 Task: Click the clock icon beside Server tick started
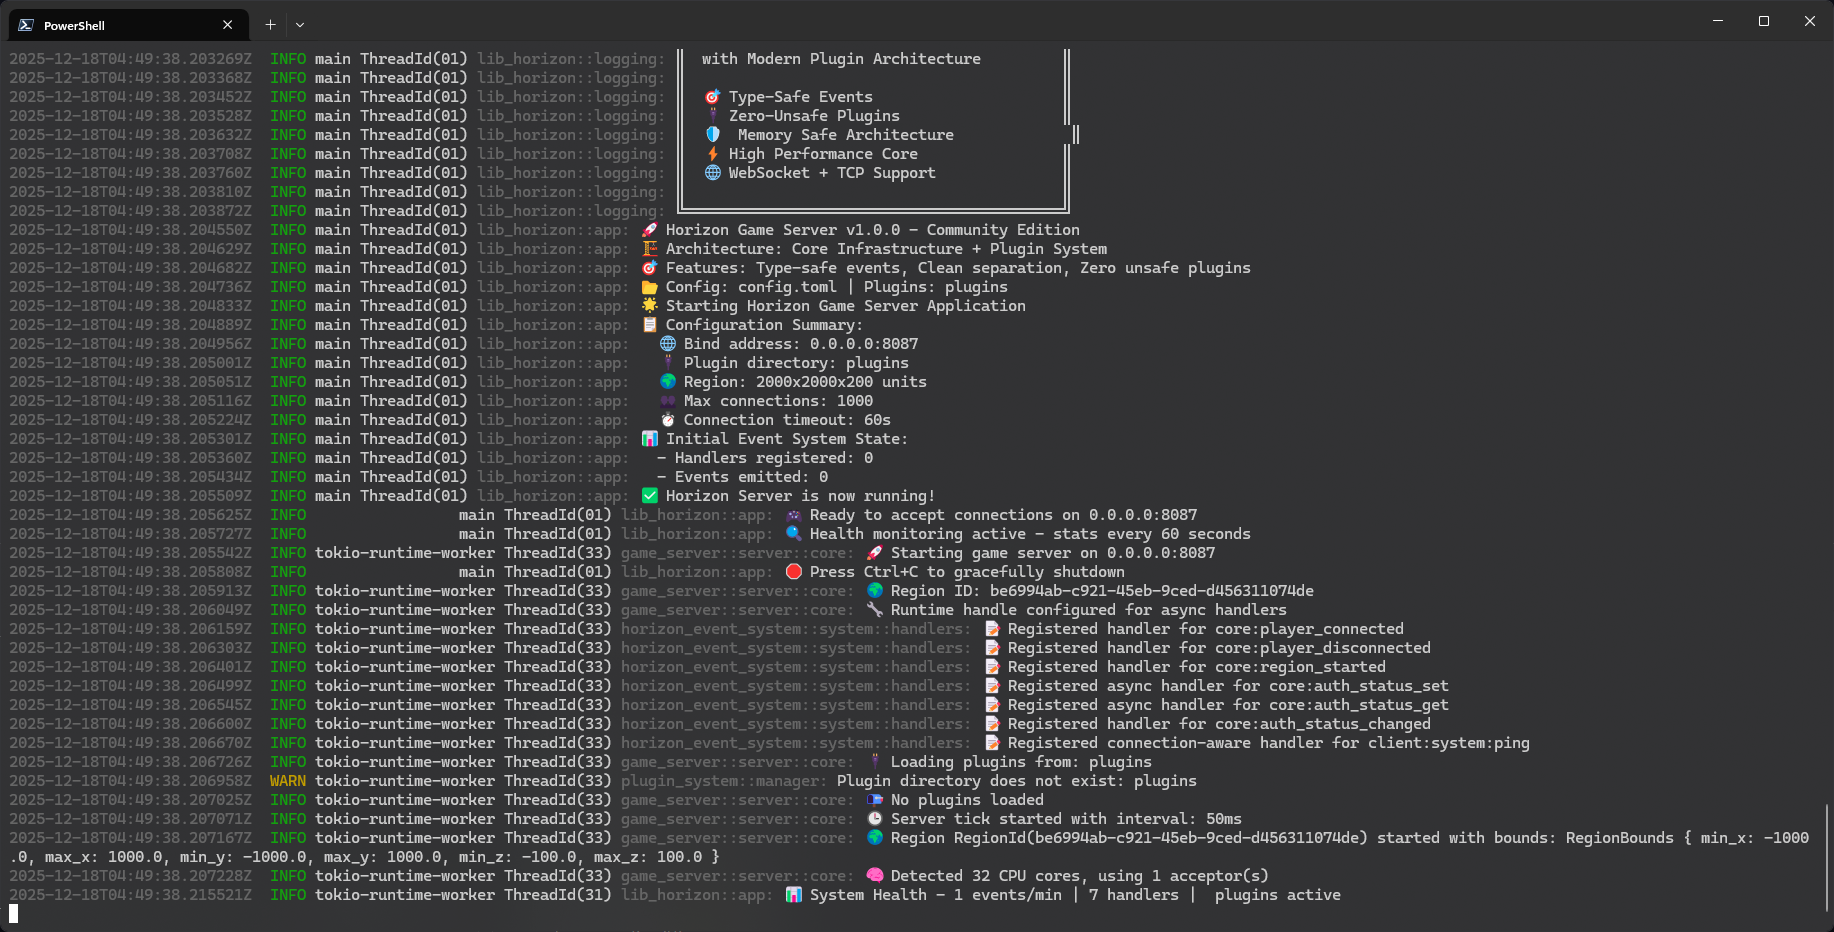[874, 818]
